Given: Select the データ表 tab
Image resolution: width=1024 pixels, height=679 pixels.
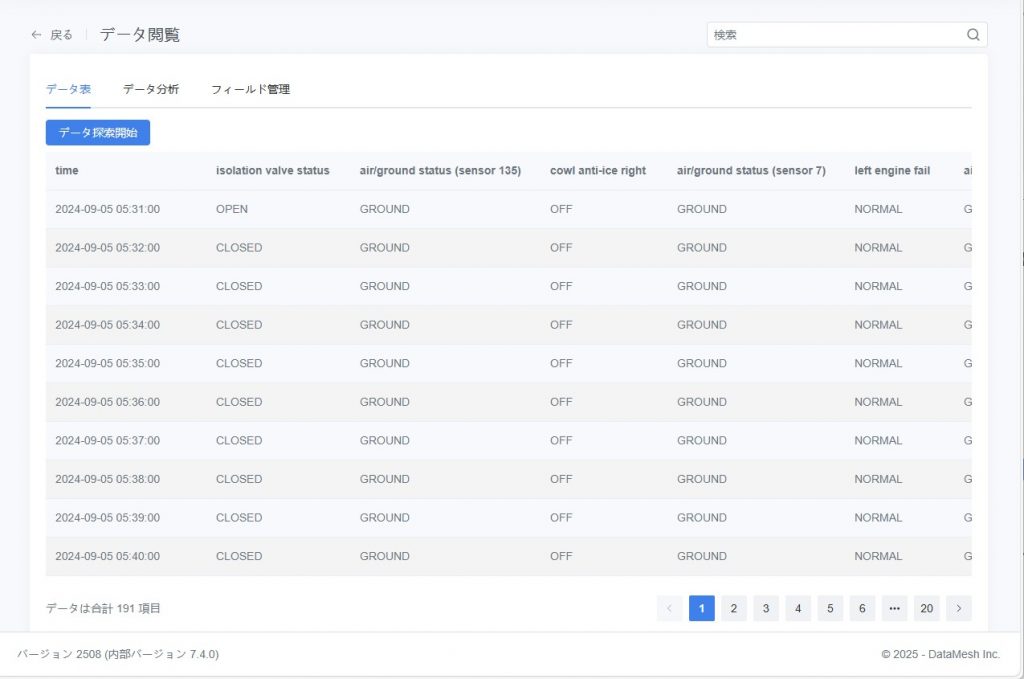Looking at the screenshot, I should 68,89.
